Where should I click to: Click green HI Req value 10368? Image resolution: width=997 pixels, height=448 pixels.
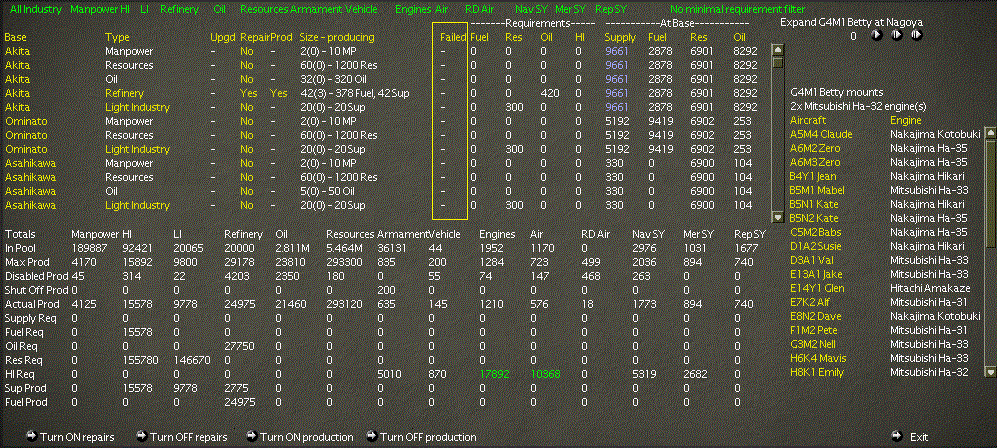pos(546,374)
